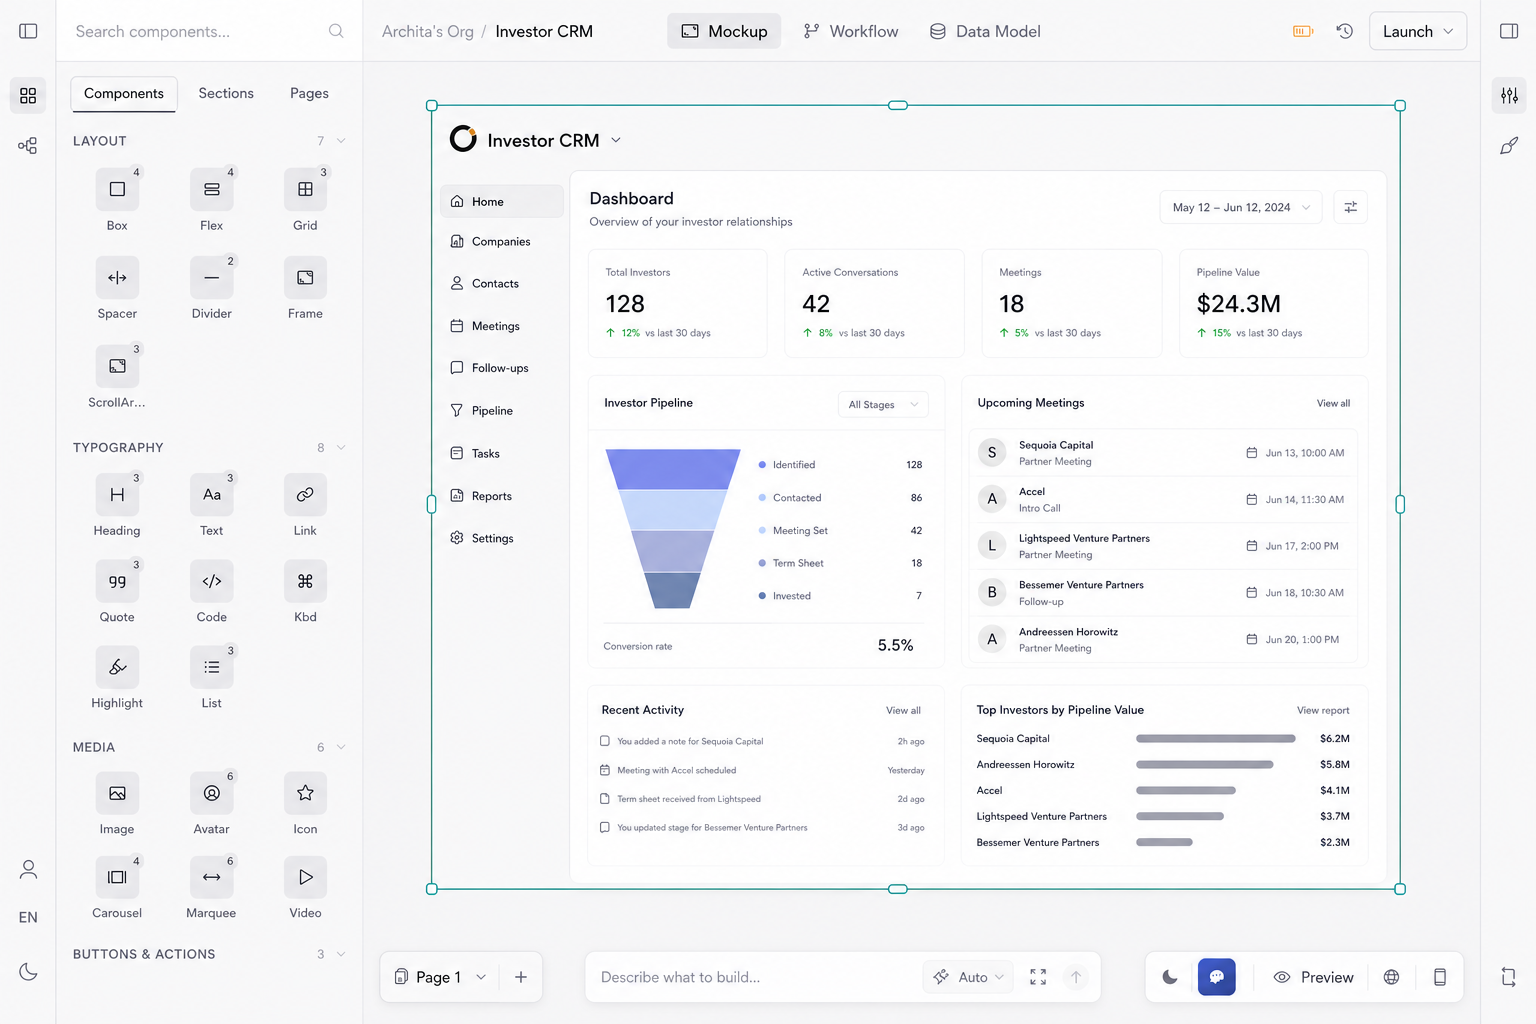Screen dimensions: 1536x1024
Task: Open version history clock icon
Action: click(1345, 31)
